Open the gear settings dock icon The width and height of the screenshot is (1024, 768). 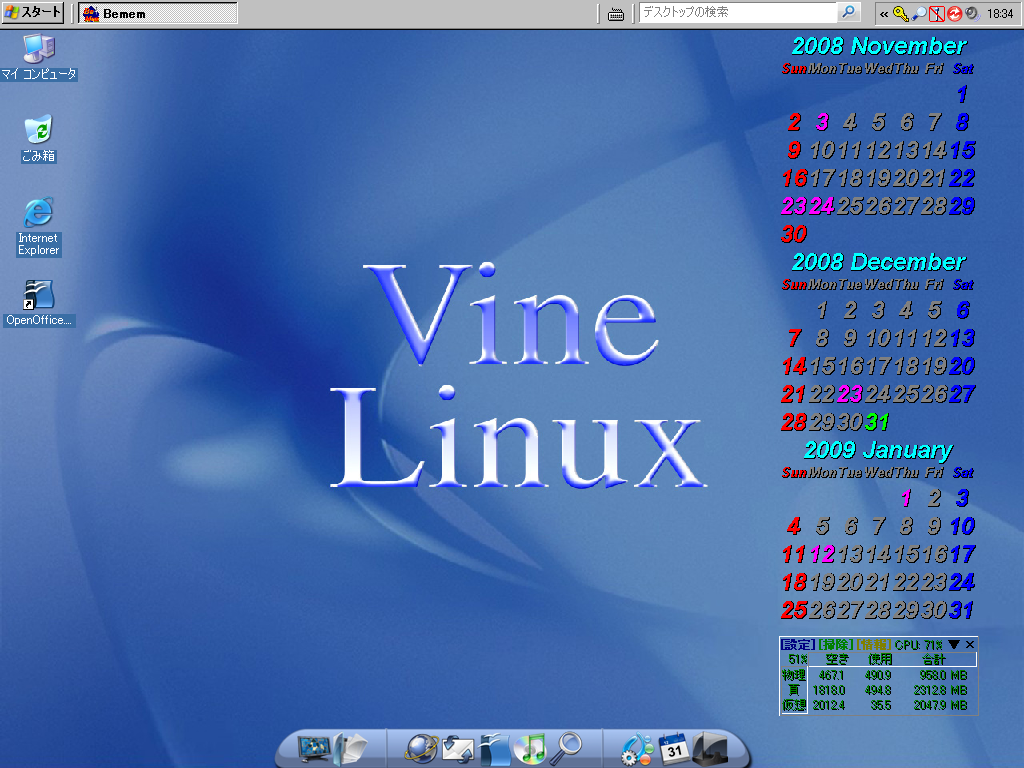[x=637, y=749]
